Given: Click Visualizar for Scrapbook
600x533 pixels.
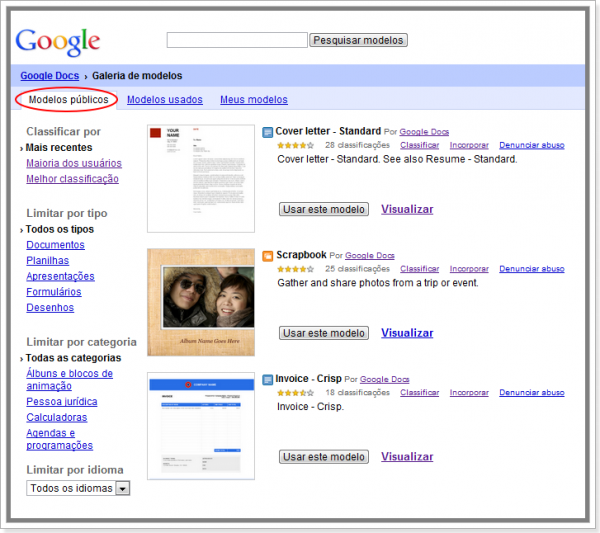Looking at the screenshot, I should 407,333.
